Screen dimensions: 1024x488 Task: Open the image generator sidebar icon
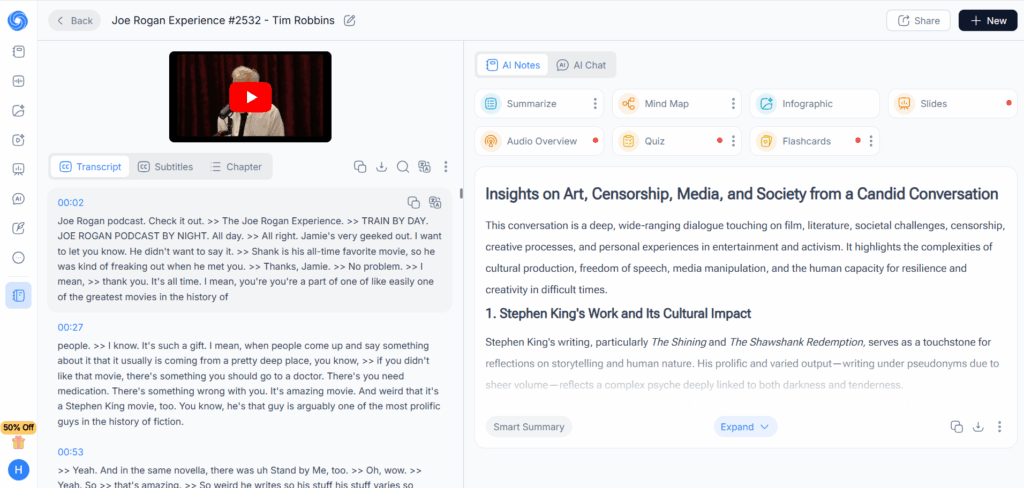tap(18, 110)
